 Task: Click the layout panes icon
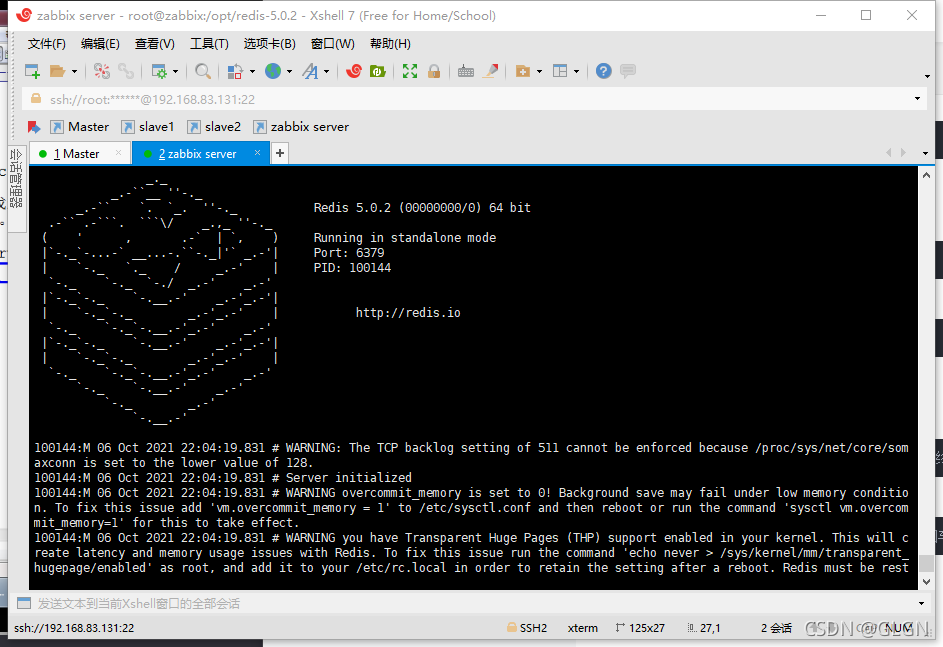click(x=560, y=72)
